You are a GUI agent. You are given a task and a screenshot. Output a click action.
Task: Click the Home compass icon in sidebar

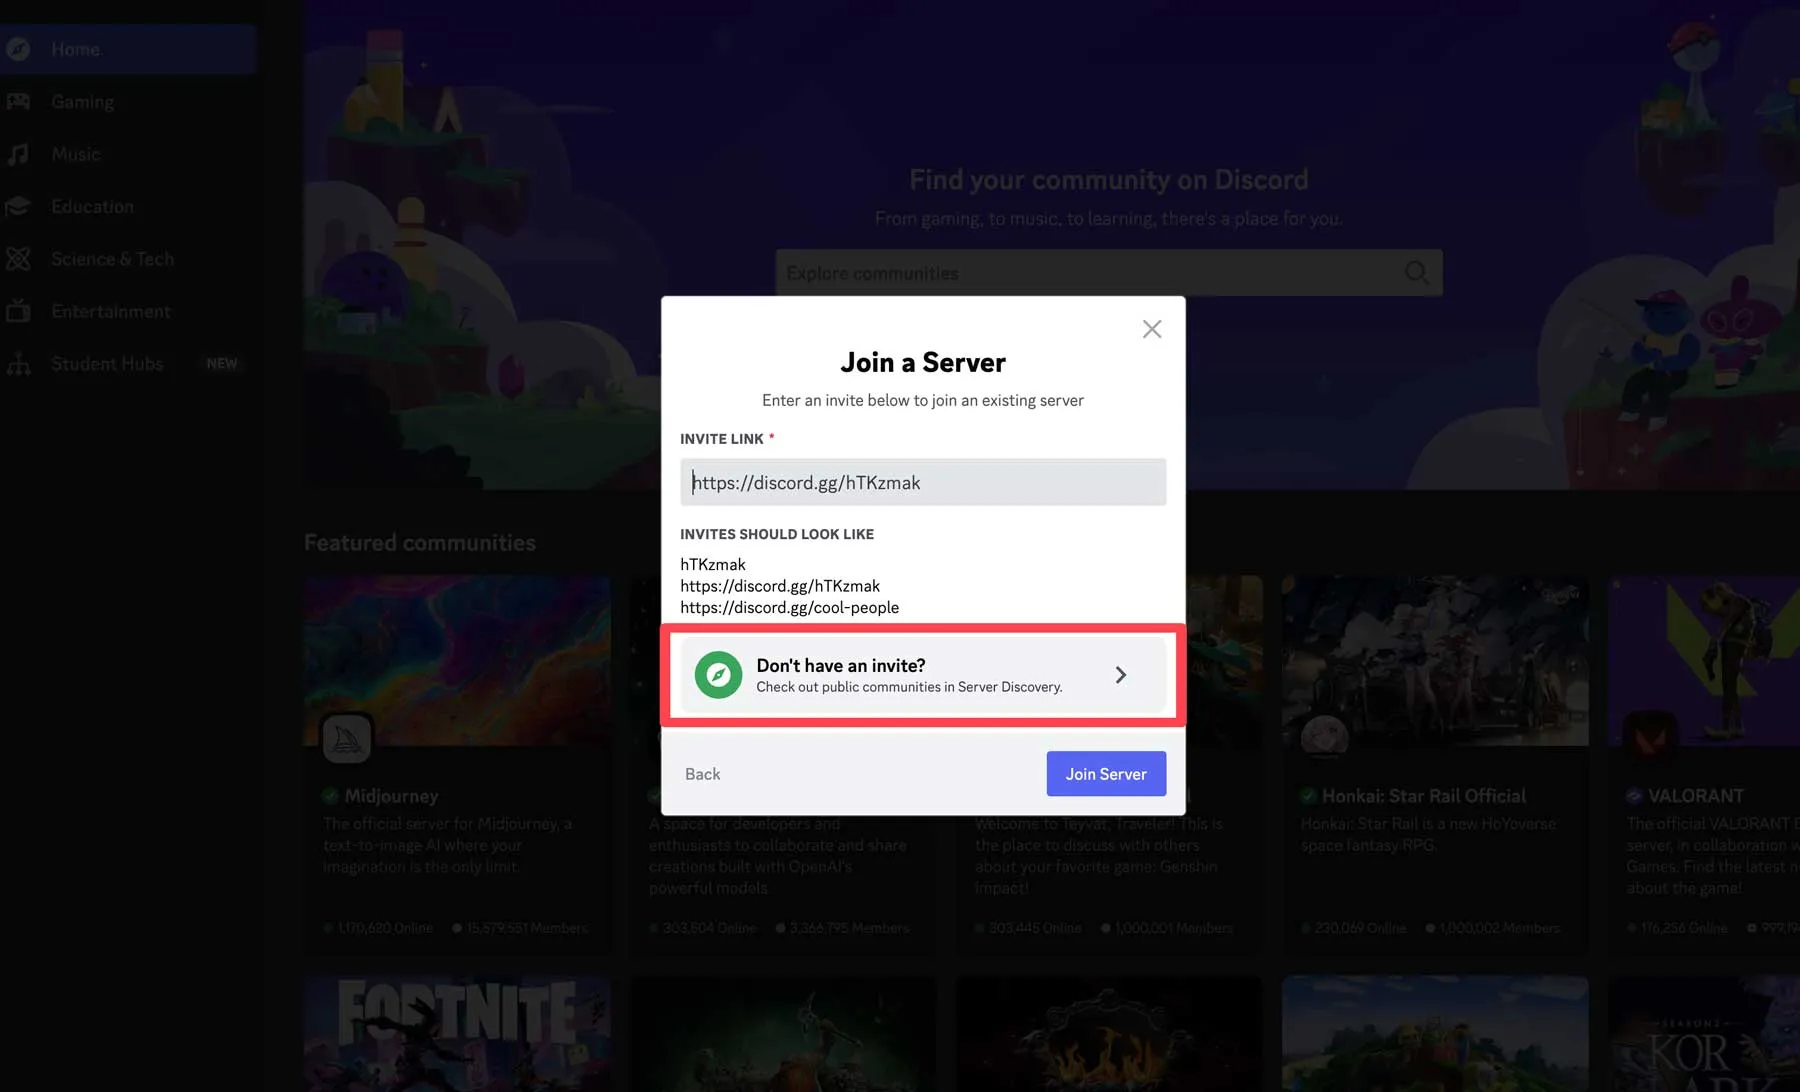[19, 49]
